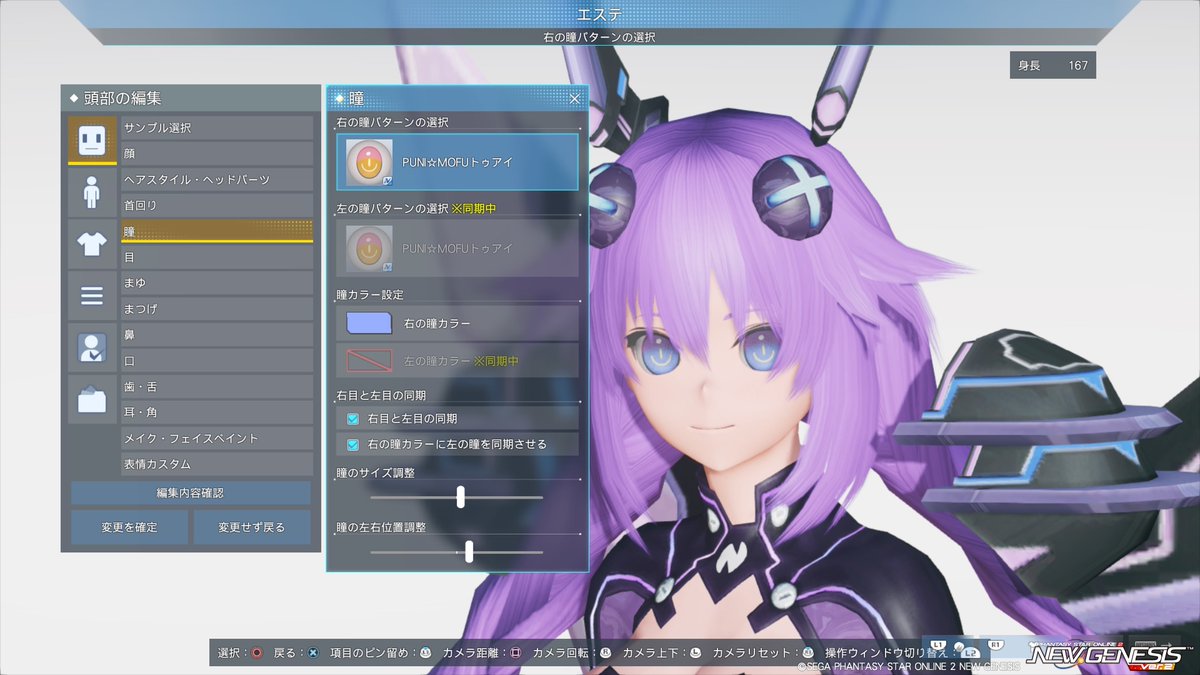This screenshot has width=1200, height=675.
Task: Click the 項目のピン留め button icon
Action: click(426, 653)
